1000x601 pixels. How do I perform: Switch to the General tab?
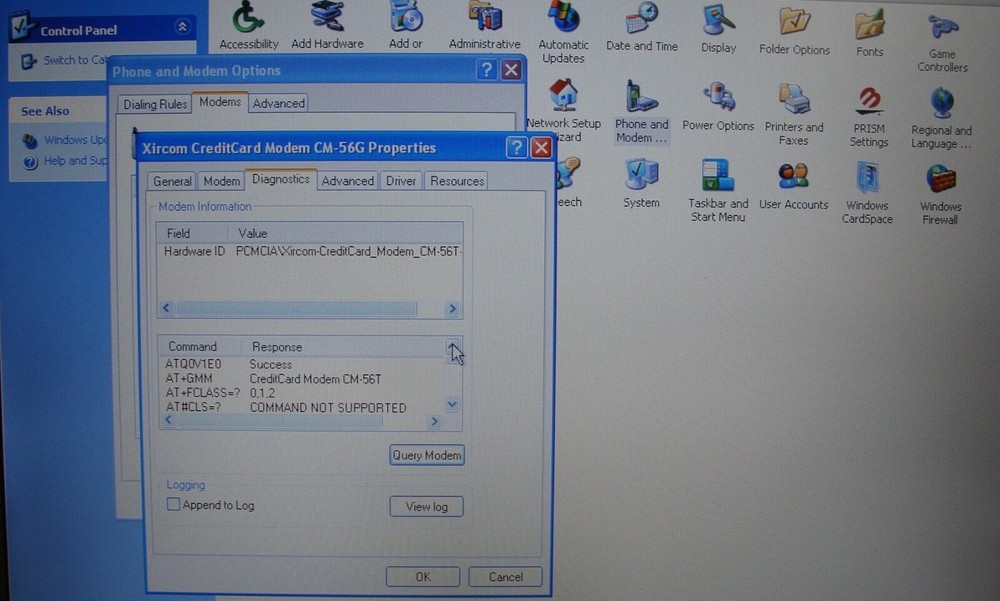click(172, 181)
